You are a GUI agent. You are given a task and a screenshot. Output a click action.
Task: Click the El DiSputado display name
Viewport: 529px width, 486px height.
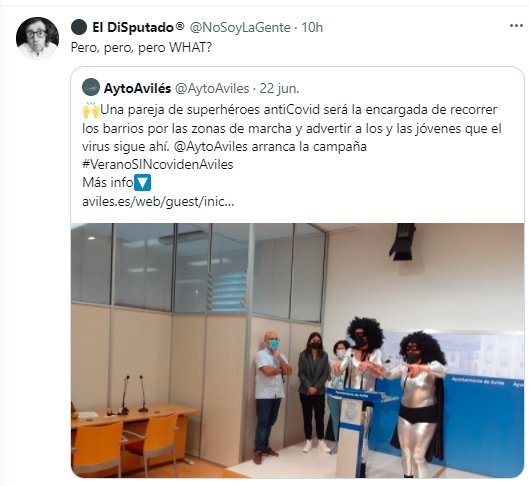(133, 27)
